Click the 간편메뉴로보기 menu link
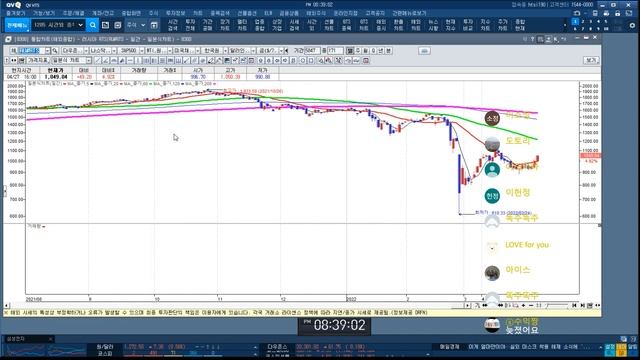This screenshot has height=360, width=640. tap(409, 13)
